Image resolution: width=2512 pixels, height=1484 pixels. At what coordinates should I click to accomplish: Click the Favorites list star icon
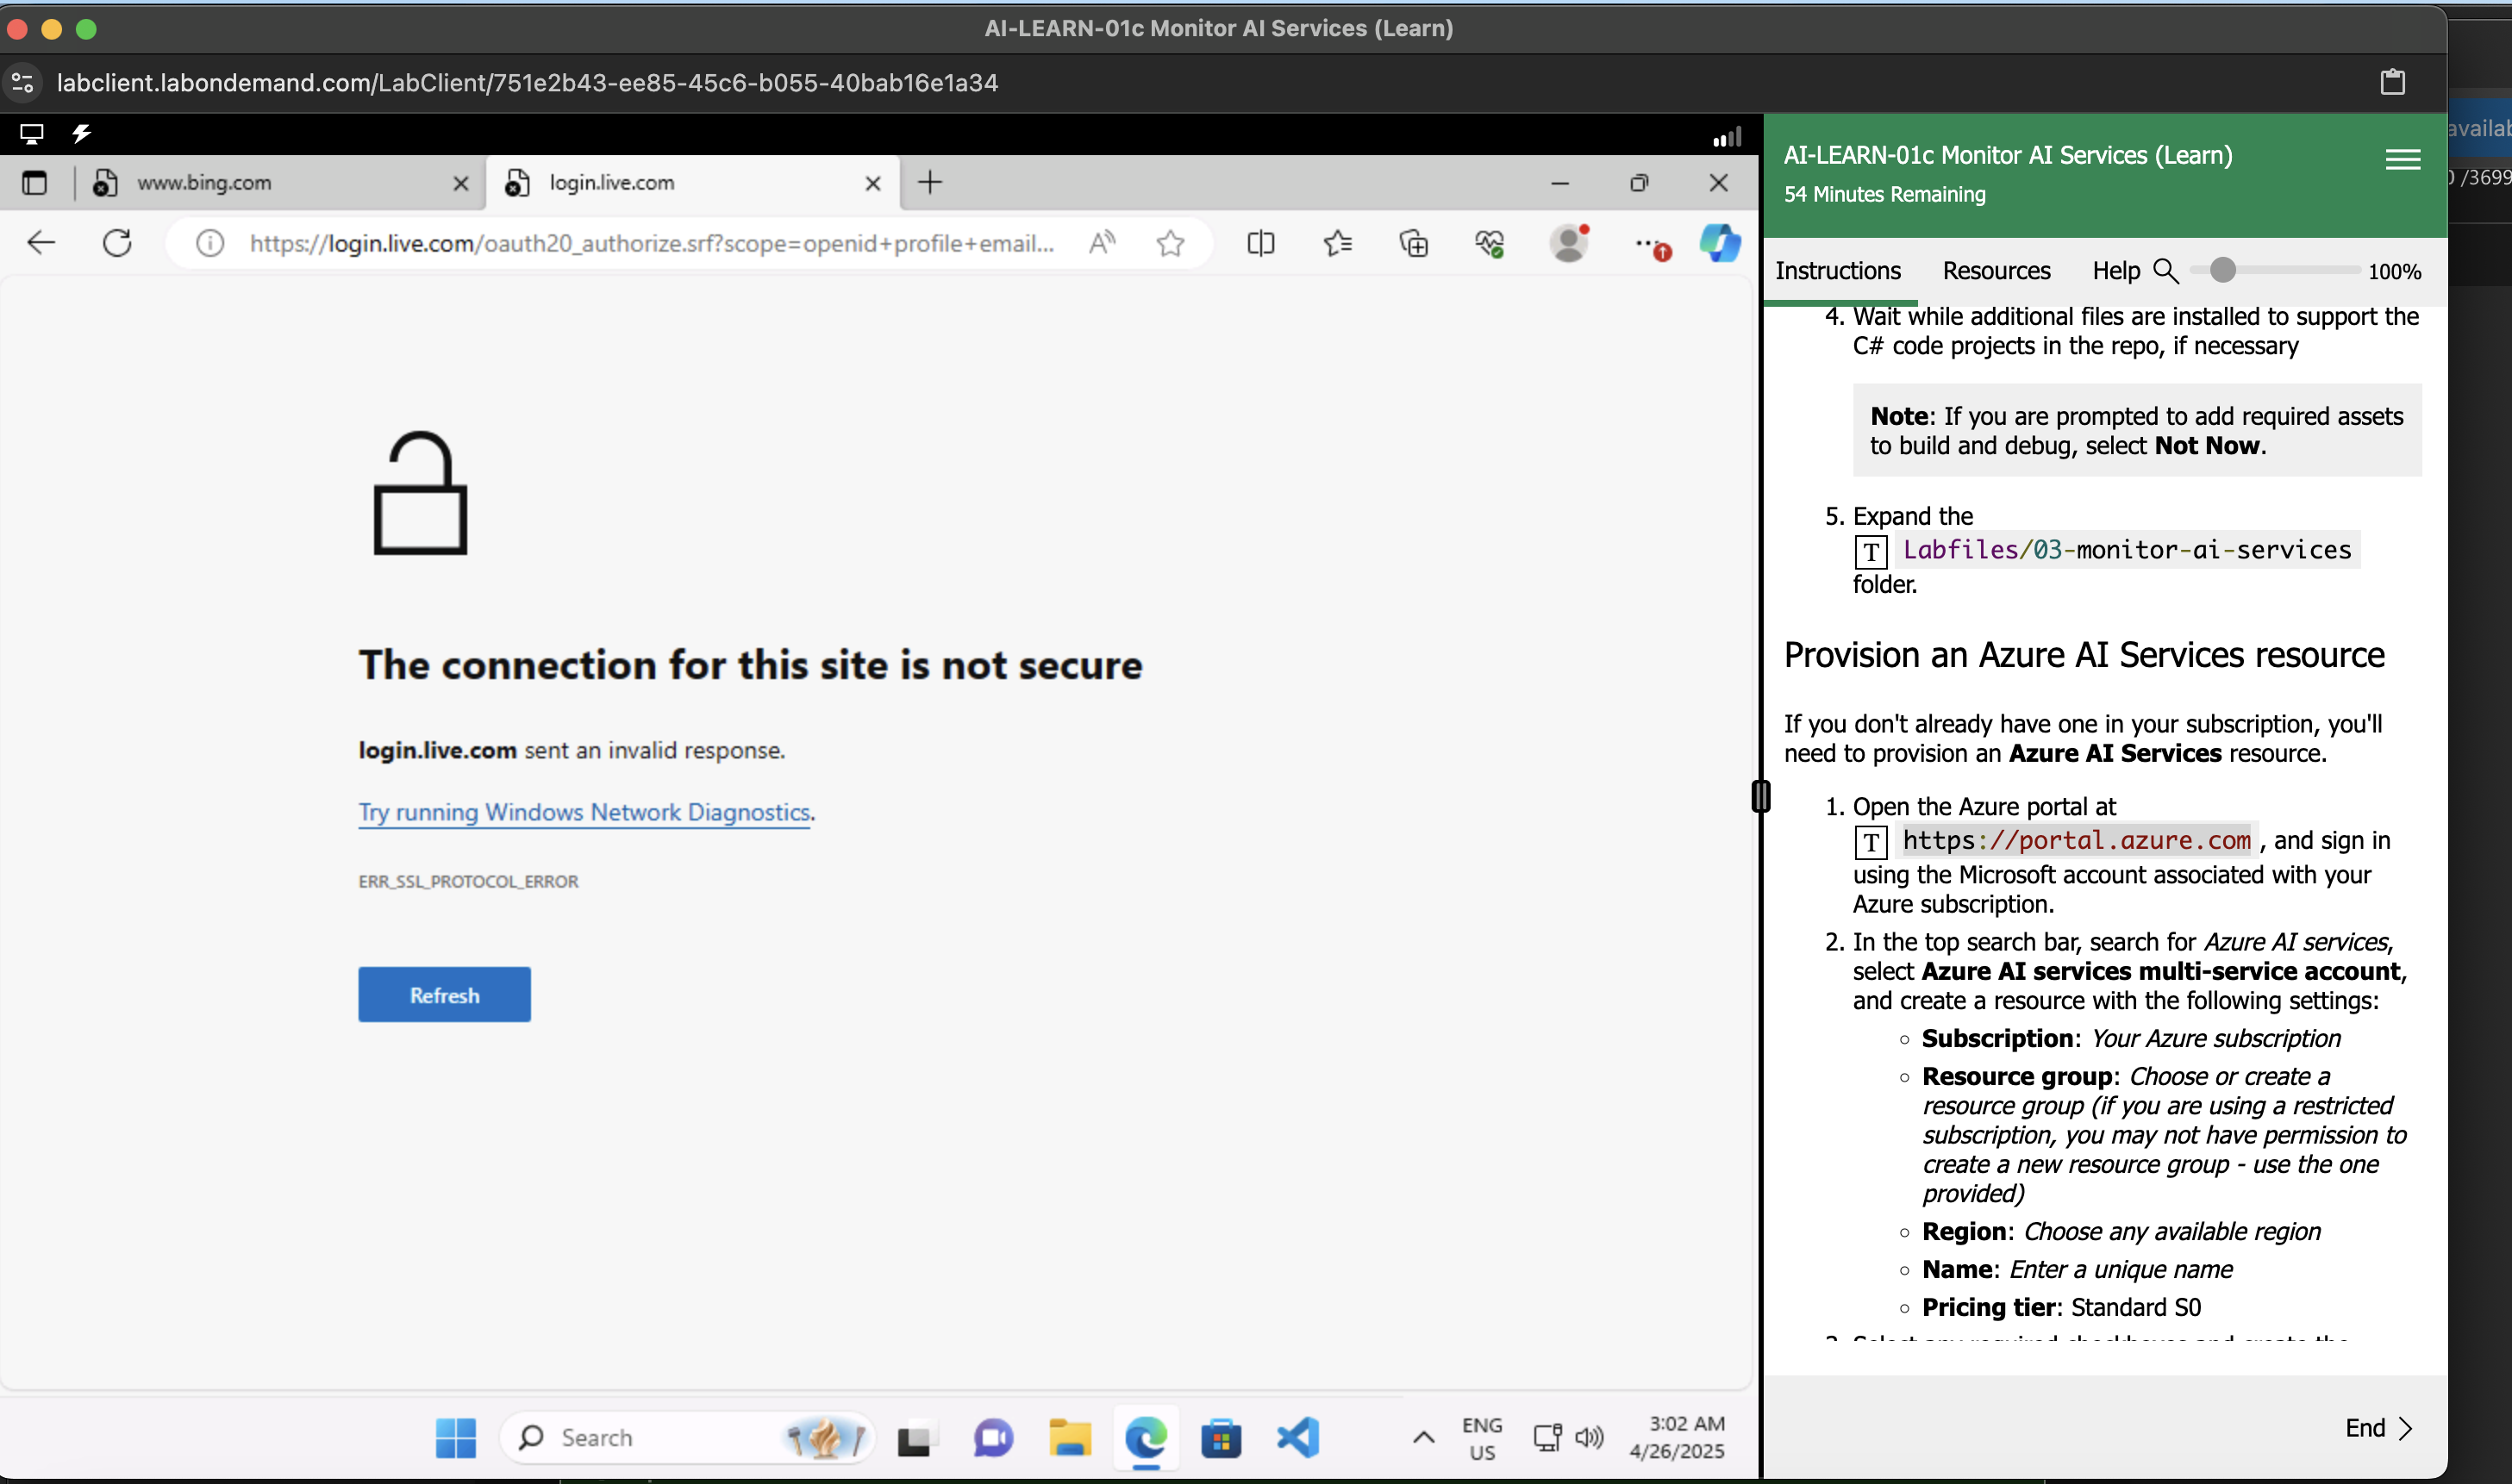click(x=1337, y=243)
